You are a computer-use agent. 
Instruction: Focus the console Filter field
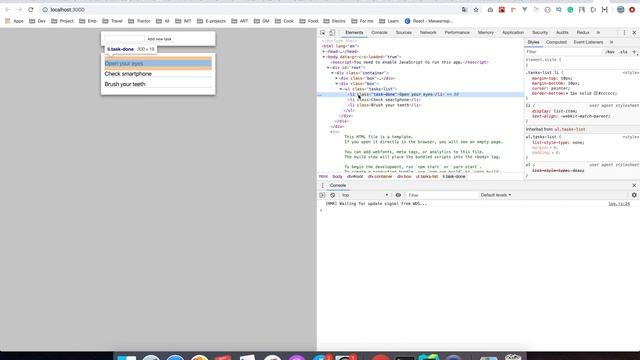click(x=442, y=195)
